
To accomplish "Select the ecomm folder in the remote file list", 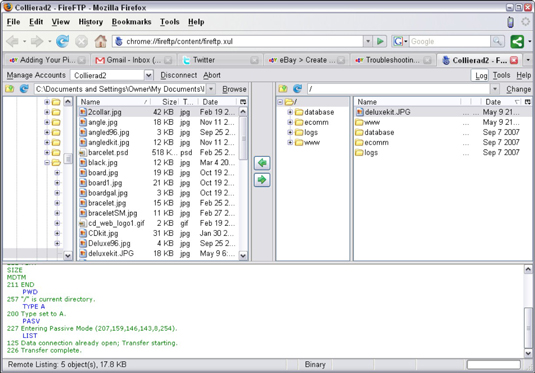I will tap(442, 142).
